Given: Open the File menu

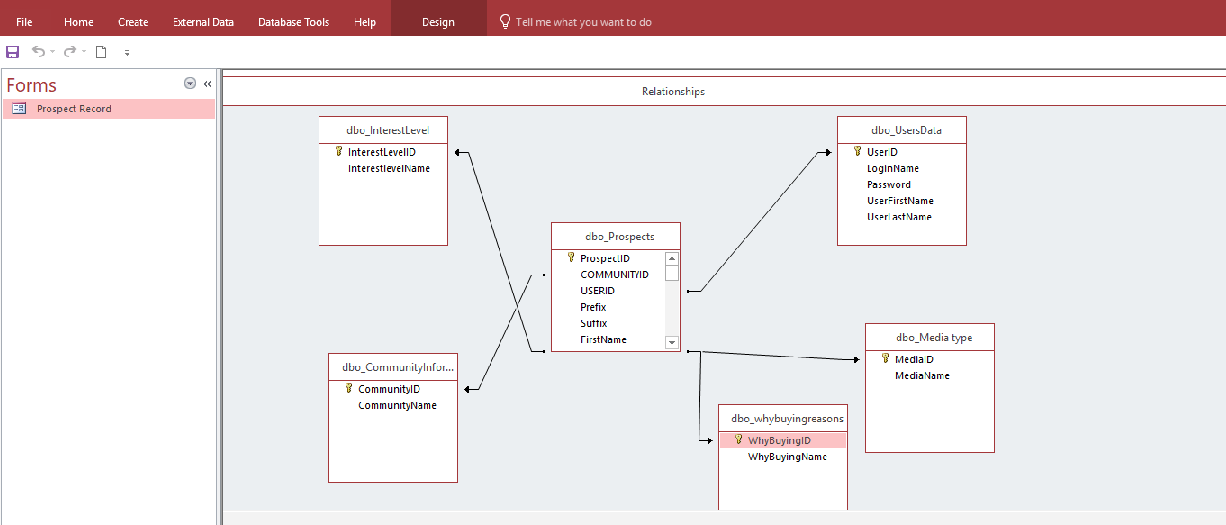Looking at the screenshot, I should pos(24,22).
